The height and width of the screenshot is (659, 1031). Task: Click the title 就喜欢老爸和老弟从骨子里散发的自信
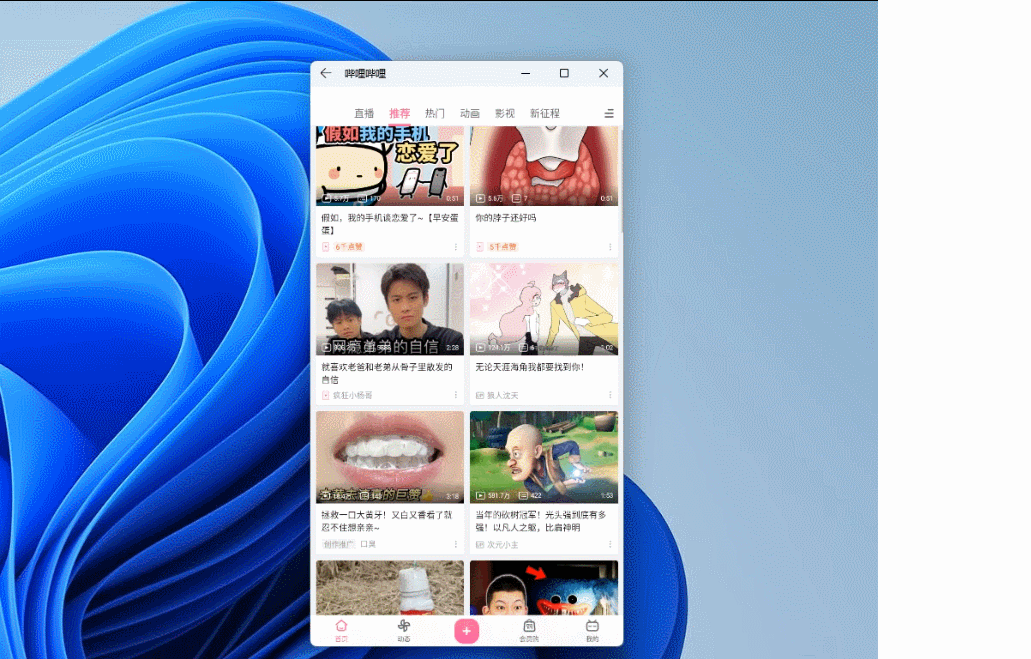387,373
